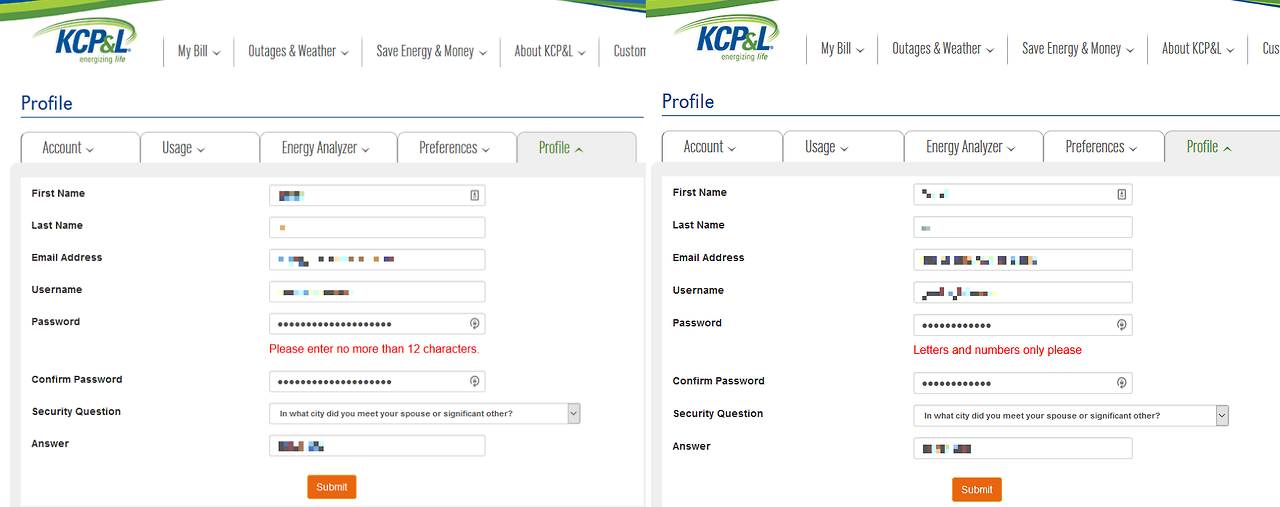Focus the Email Address field in left form
The width and height of the screenshot is (1280, 507).
click(377, 260)
